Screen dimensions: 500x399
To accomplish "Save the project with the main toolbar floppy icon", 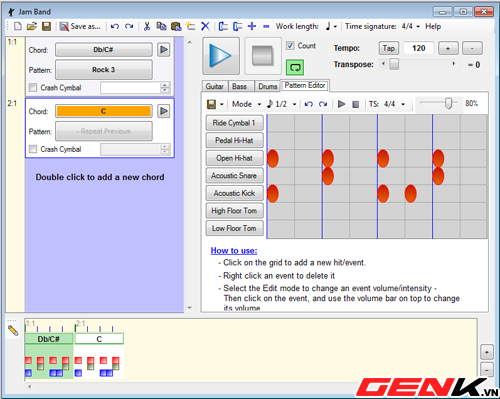I will tap(46, 26).
